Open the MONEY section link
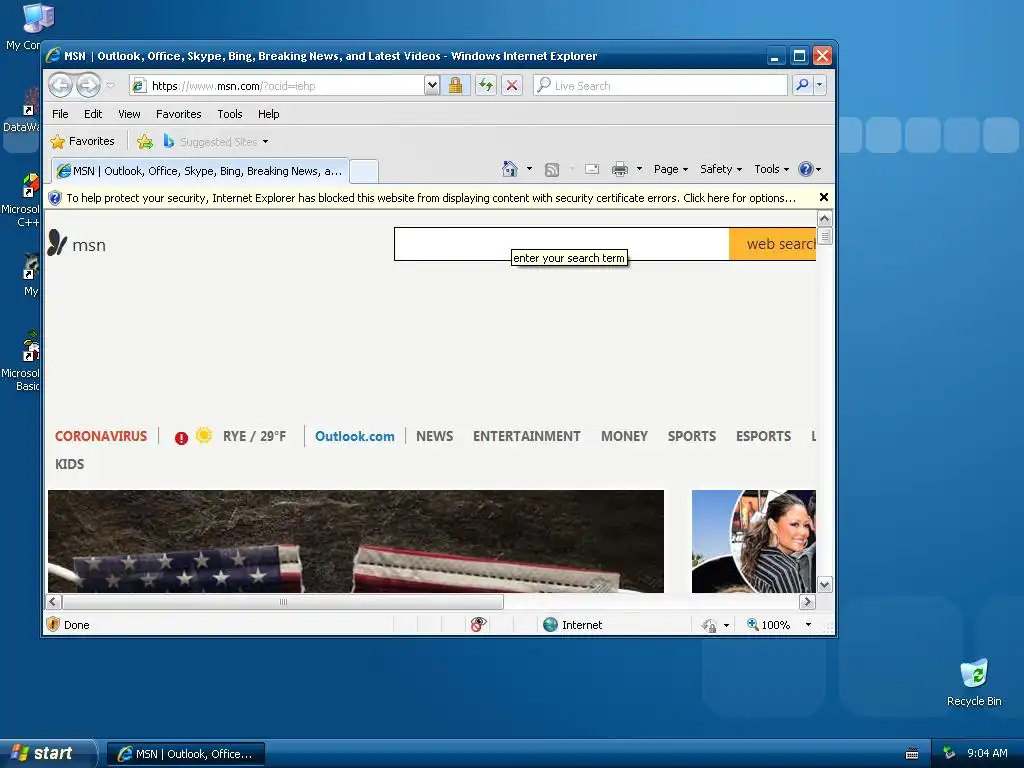This screenshot has width=1024, height=768. pyautogui.click(x=624, y=436)
